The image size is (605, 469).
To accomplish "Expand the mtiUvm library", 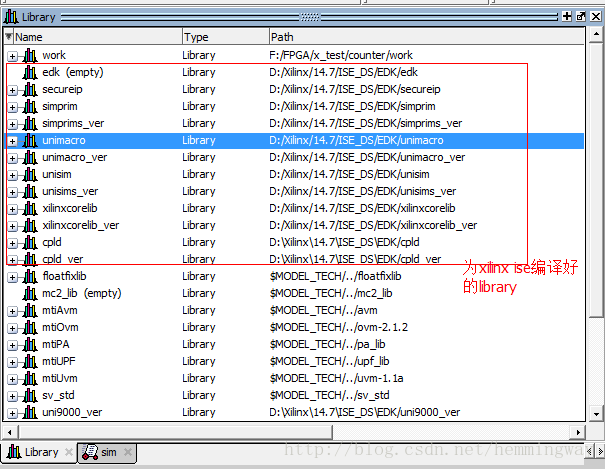I will pyautogui.click(x=12, y=379).
